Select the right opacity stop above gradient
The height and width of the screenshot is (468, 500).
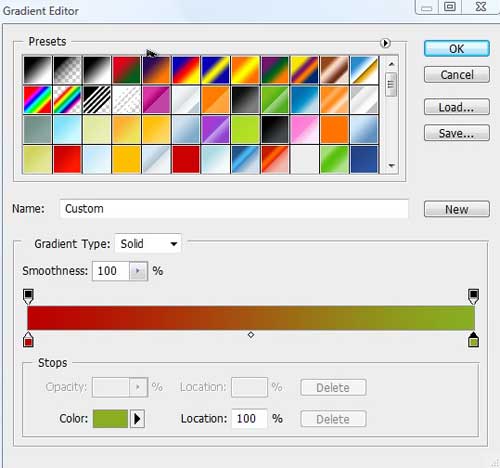[473, 296]
